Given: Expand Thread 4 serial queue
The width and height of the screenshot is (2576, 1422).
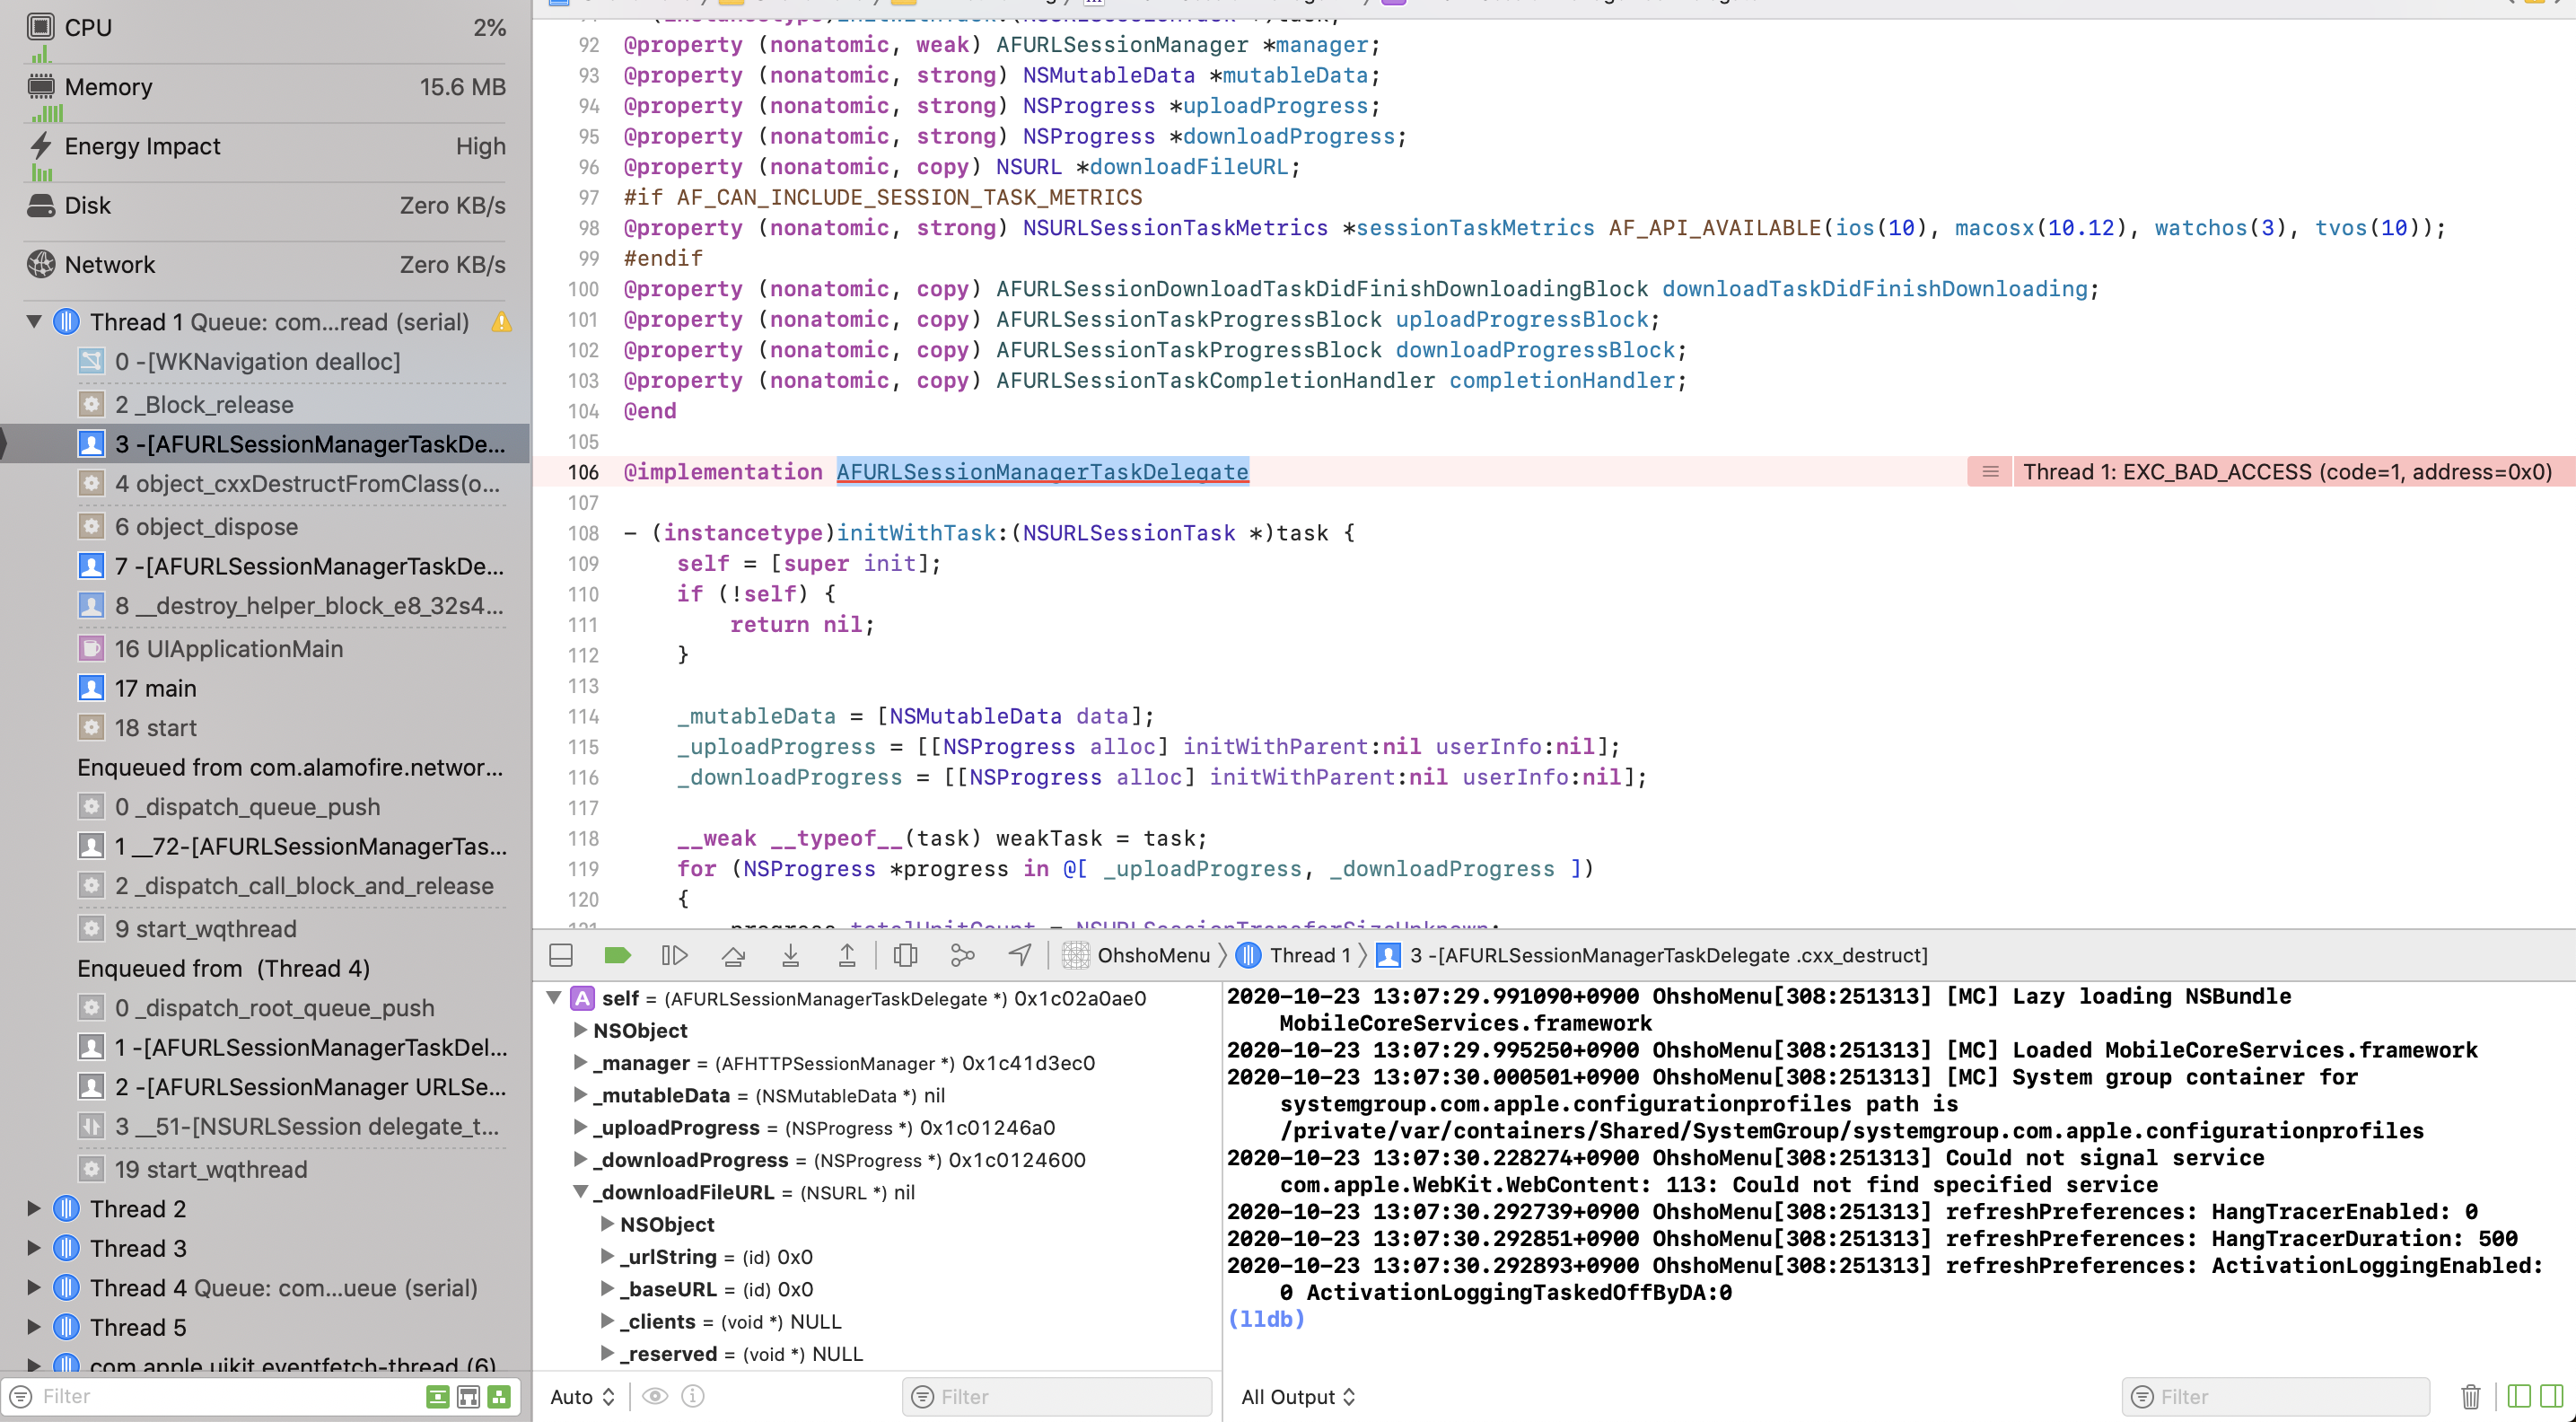Looking at the screenshot, I should (34, 1287).
